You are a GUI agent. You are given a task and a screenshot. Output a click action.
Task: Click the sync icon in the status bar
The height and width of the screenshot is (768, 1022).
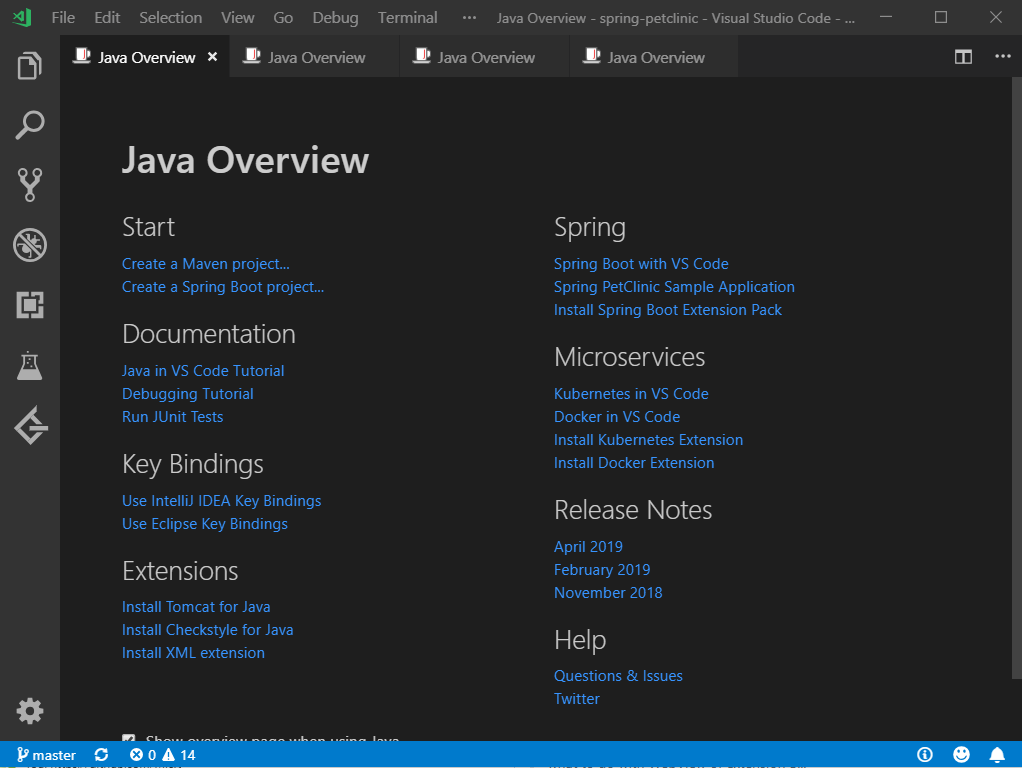[99, 754]
